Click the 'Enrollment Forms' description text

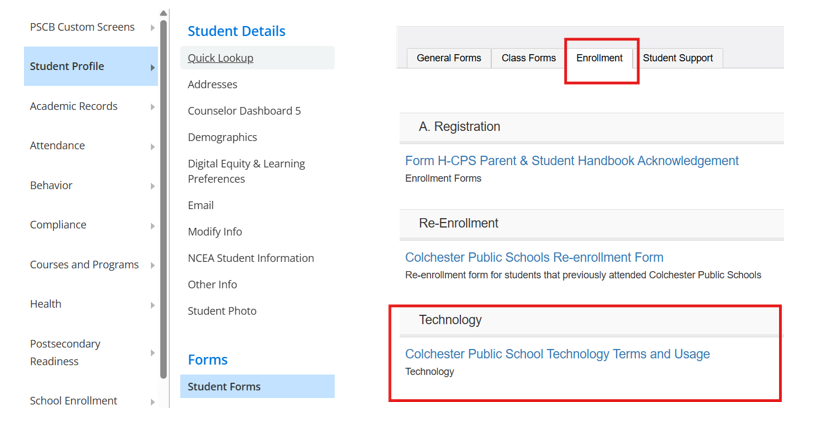[443, 178]
